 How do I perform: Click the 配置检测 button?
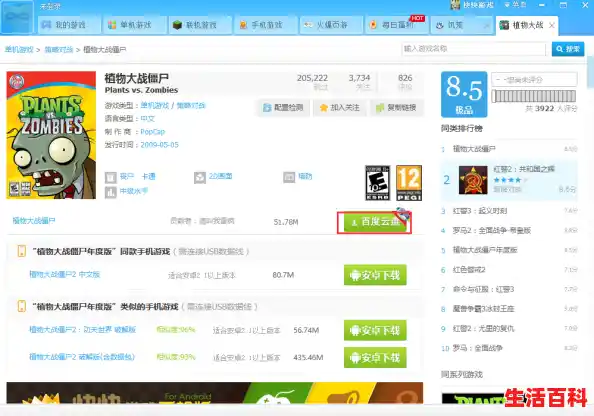[x=283, y=108]
